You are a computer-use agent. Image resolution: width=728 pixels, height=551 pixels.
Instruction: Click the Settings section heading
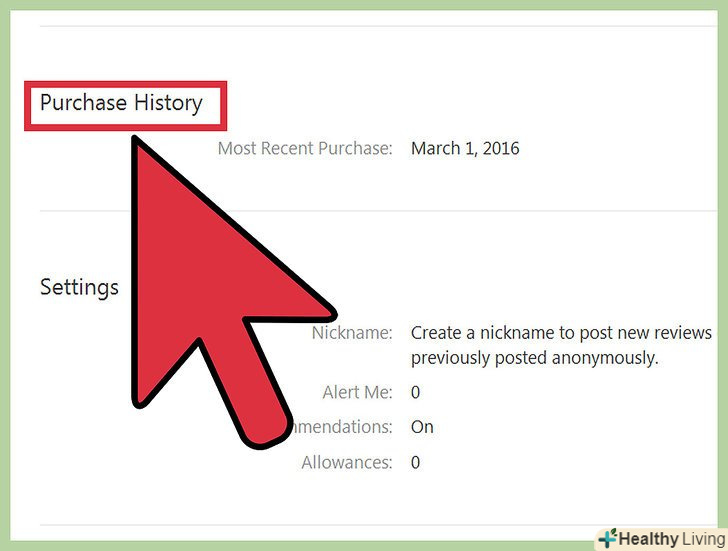pos(79,287)
